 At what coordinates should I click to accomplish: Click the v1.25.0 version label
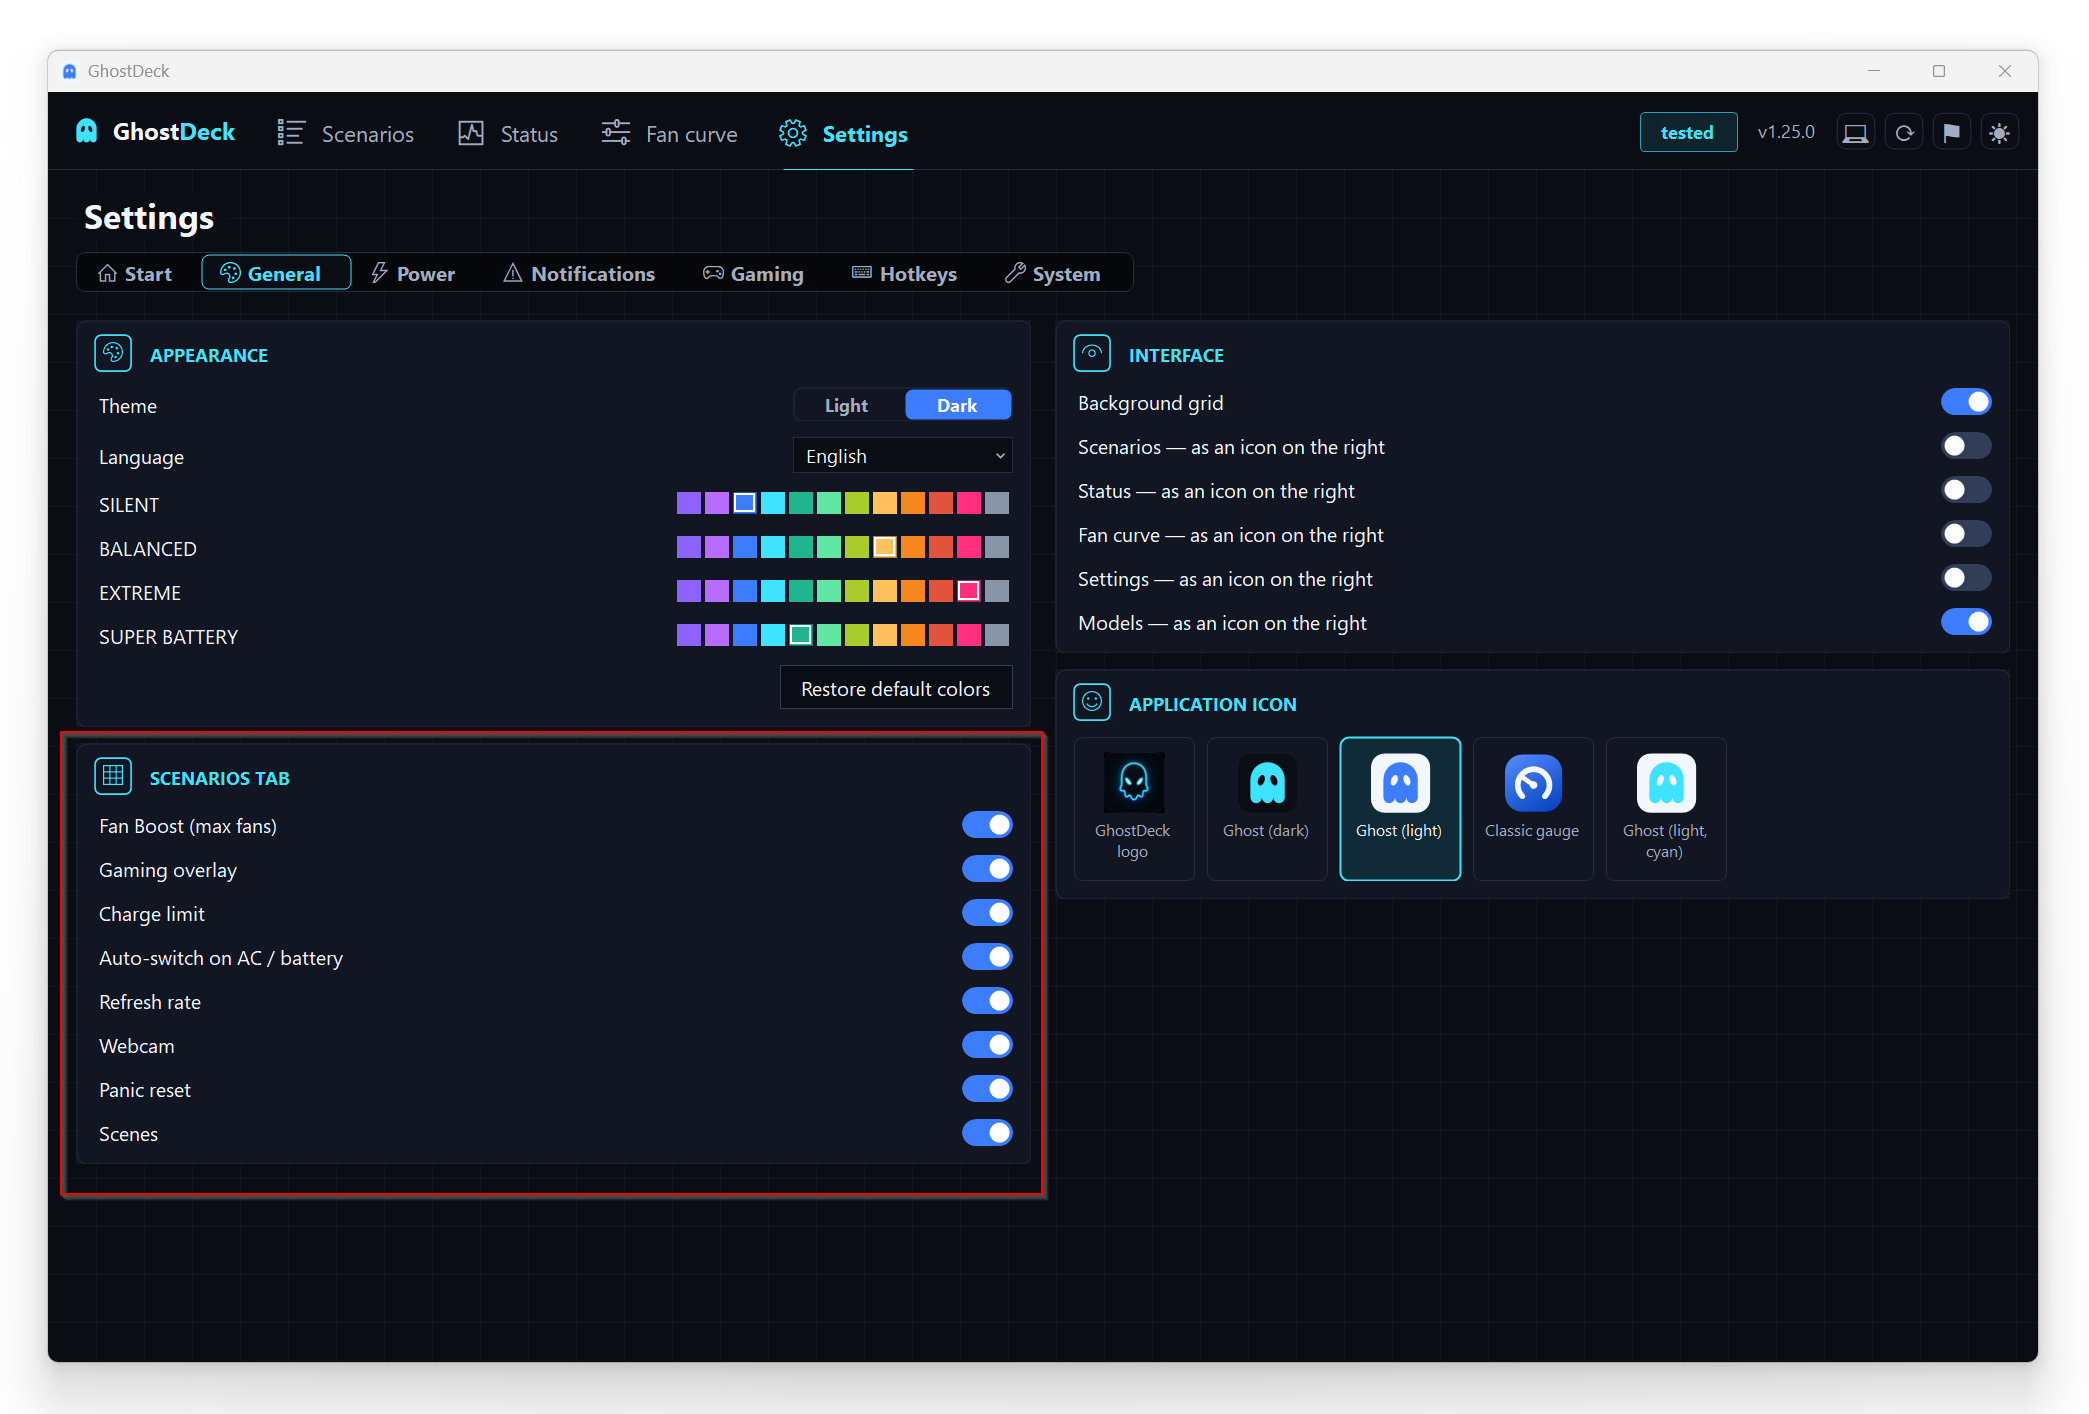(1786, 132)
